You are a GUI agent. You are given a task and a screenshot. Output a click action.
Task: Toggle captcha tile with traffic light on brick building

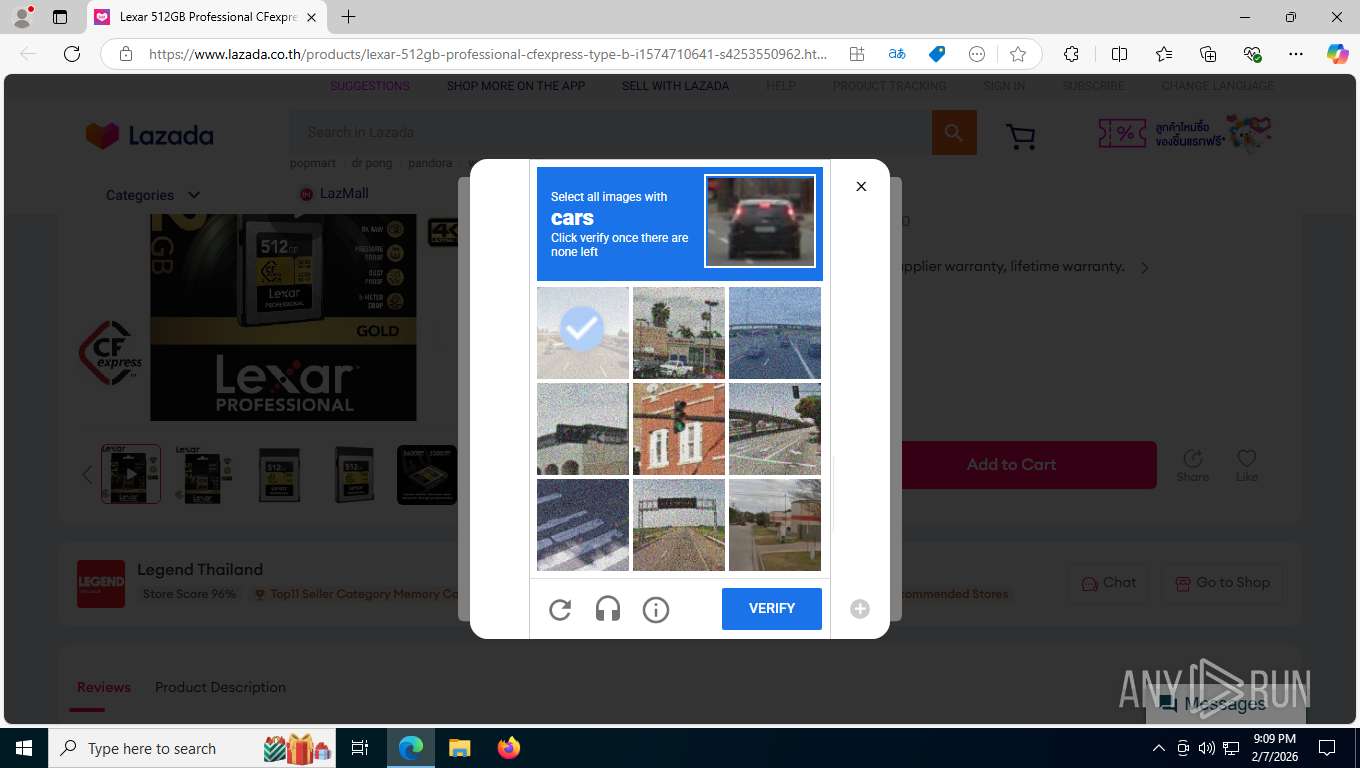(x=679, y=429)
